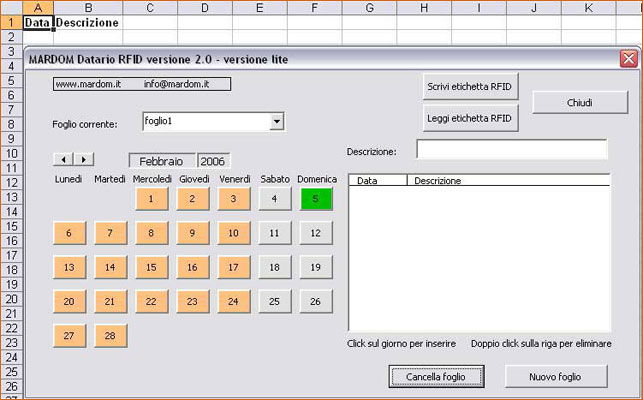The image size is (643, 400).
Task: Select Saturday day 11
Action: [x=274, y=233]
